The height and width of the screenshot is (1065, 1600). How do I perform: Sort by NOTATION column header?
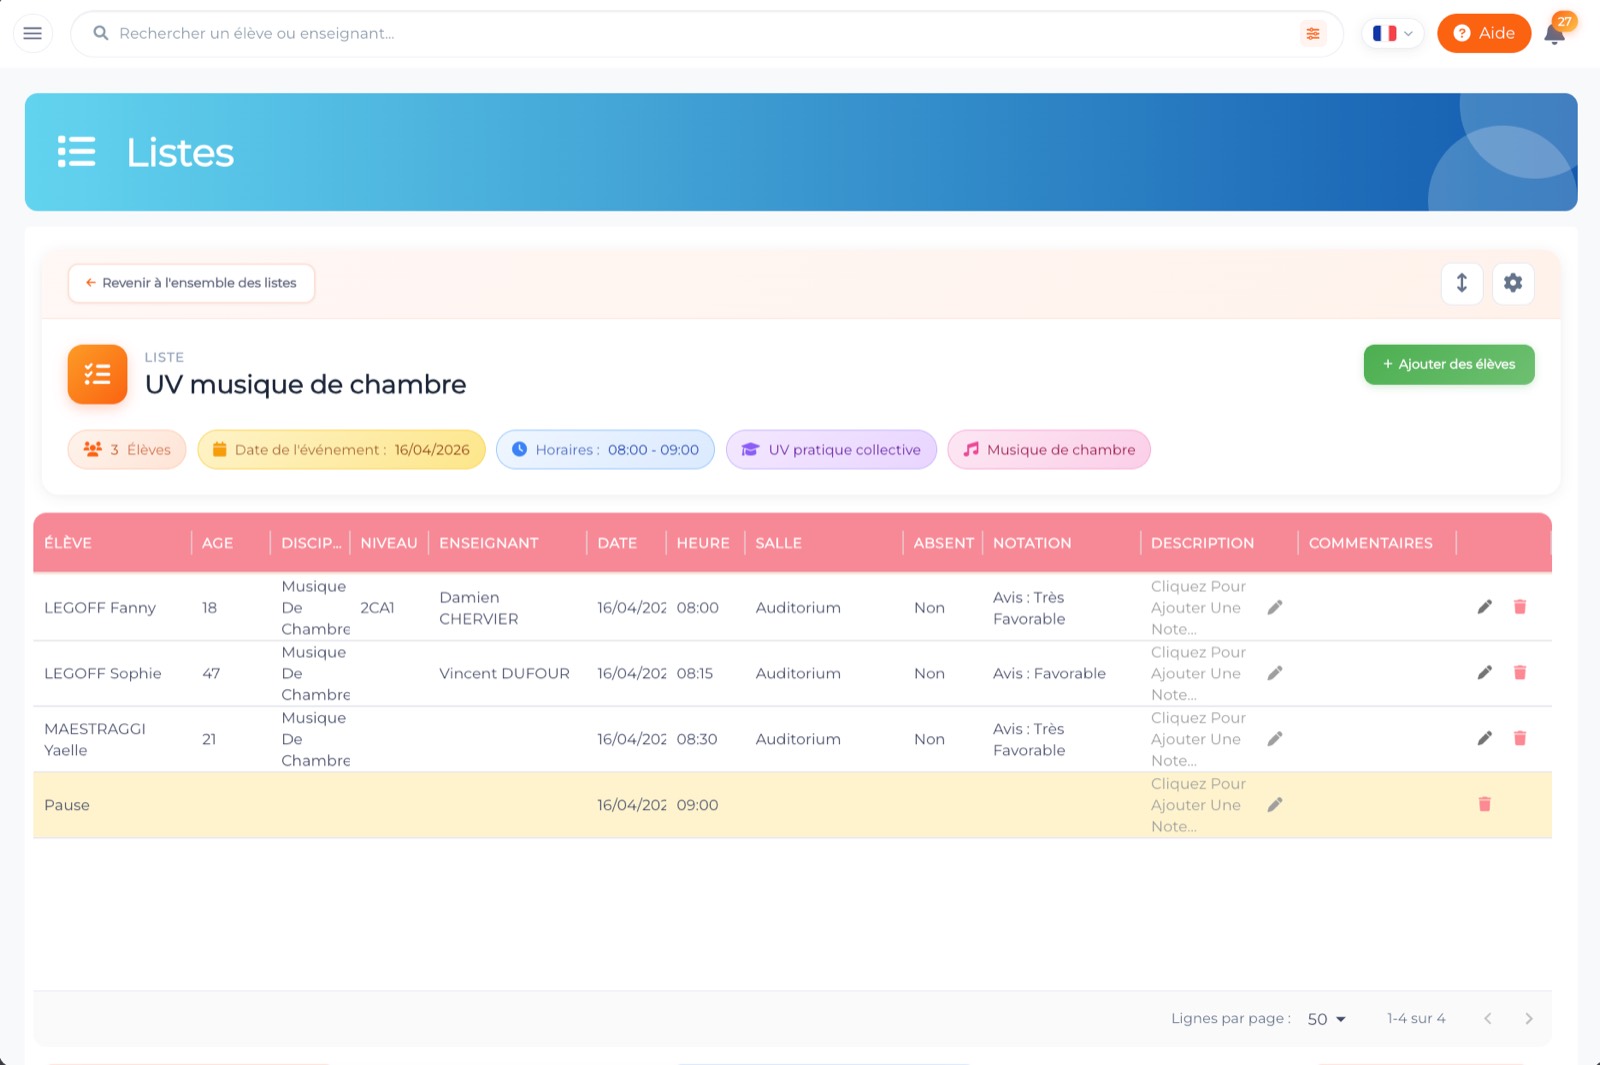(x=1032, y=543)
